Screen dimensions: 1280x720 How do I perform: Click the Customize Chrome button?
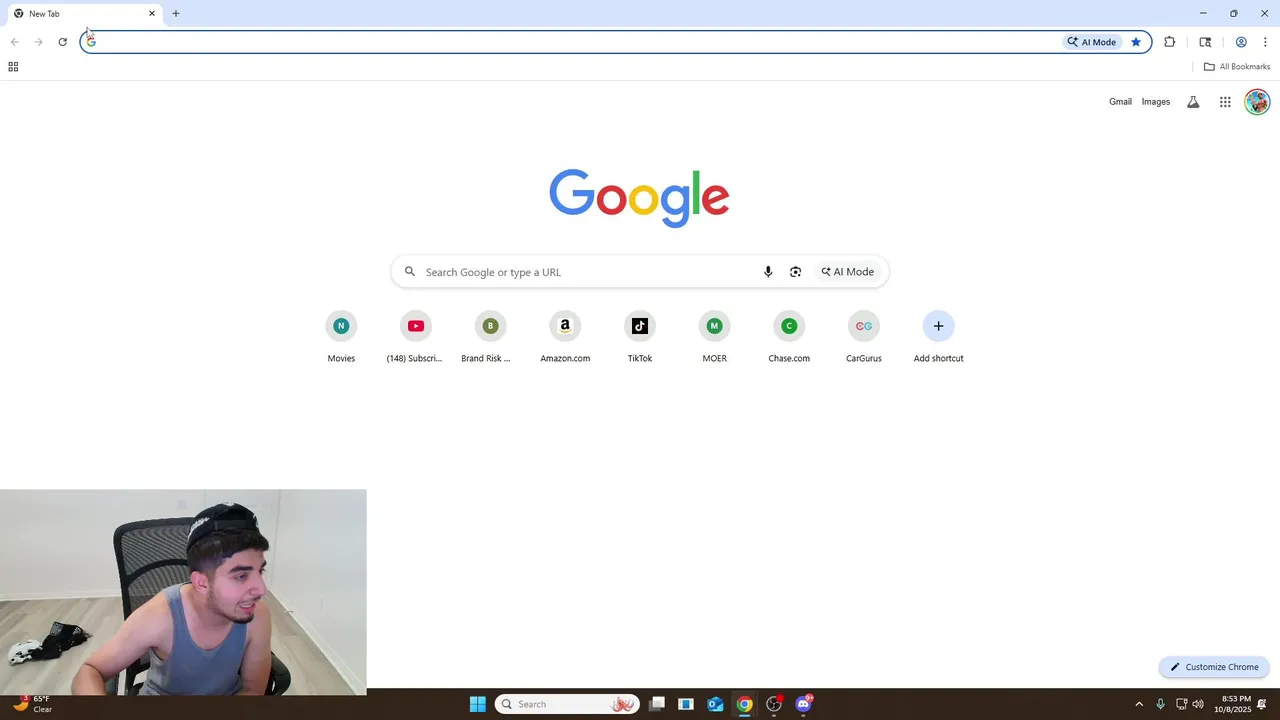pos(1214,667)
